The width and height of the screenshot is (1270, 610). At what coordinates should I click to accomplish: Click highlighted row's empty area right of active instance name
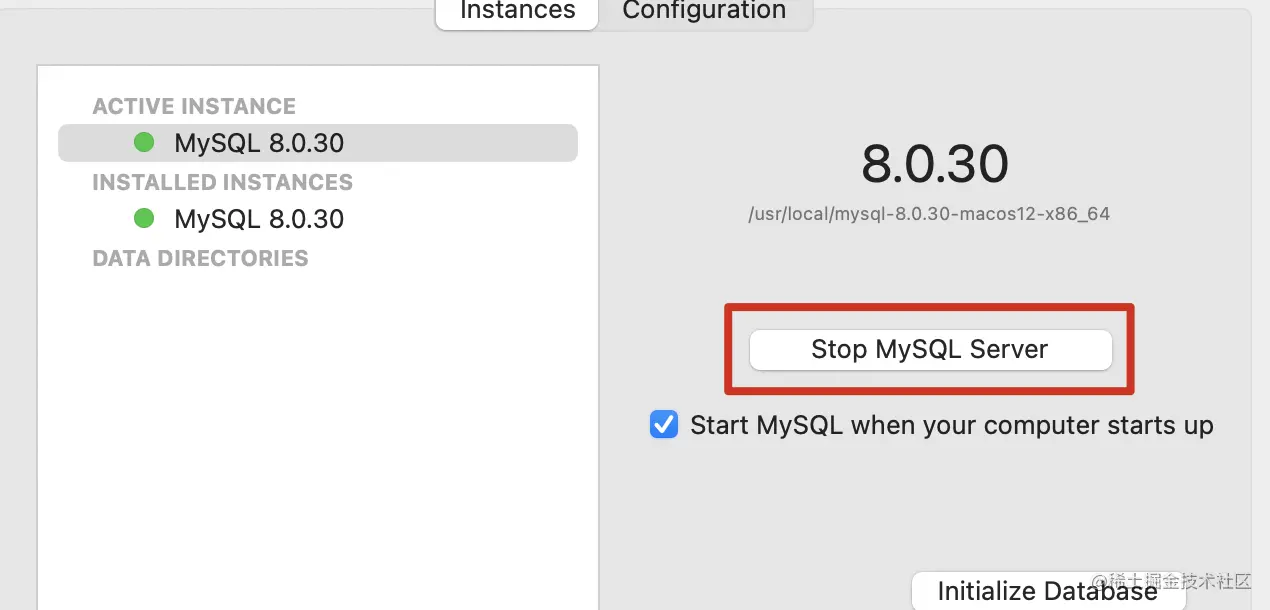coord(460,143)
